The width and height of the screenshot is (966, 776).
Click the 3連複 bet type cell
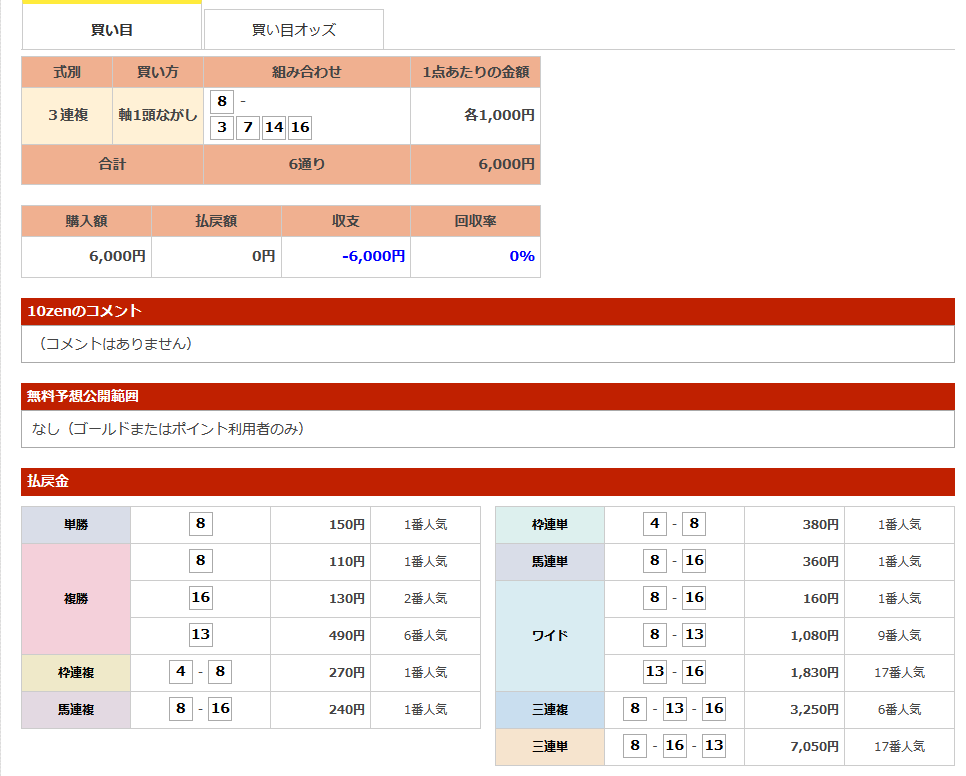click(x=67, y=115)
